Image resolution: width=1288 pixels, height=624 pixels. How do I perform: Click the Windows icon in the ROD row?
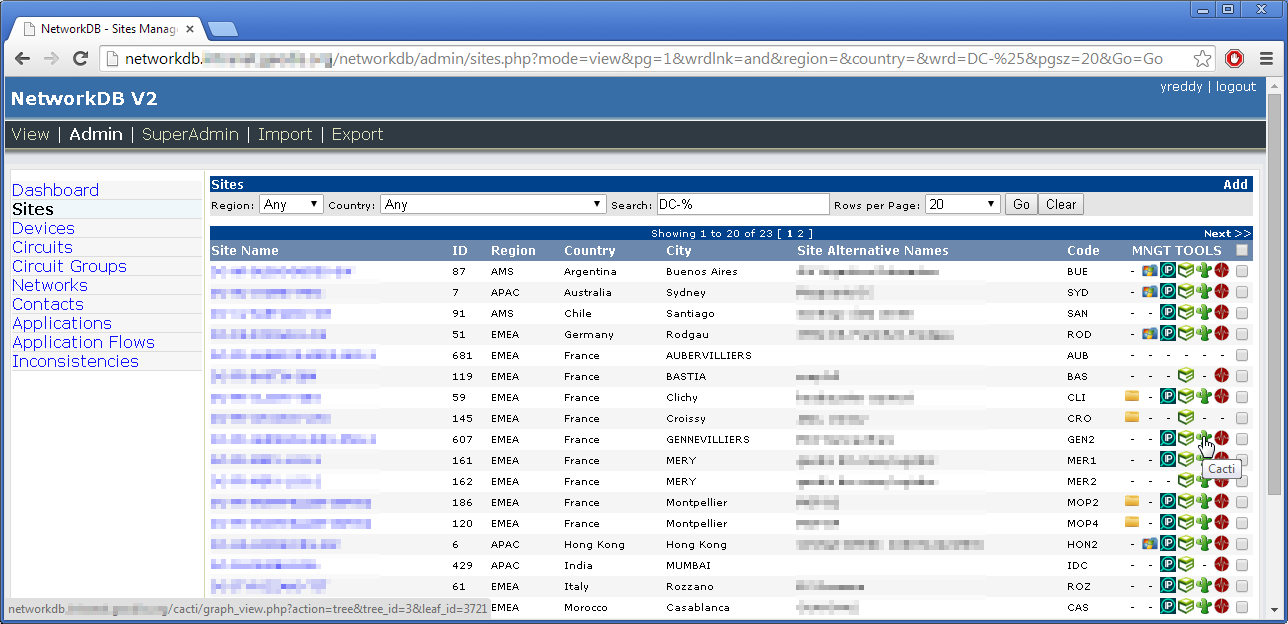(x=1150, y=334)
